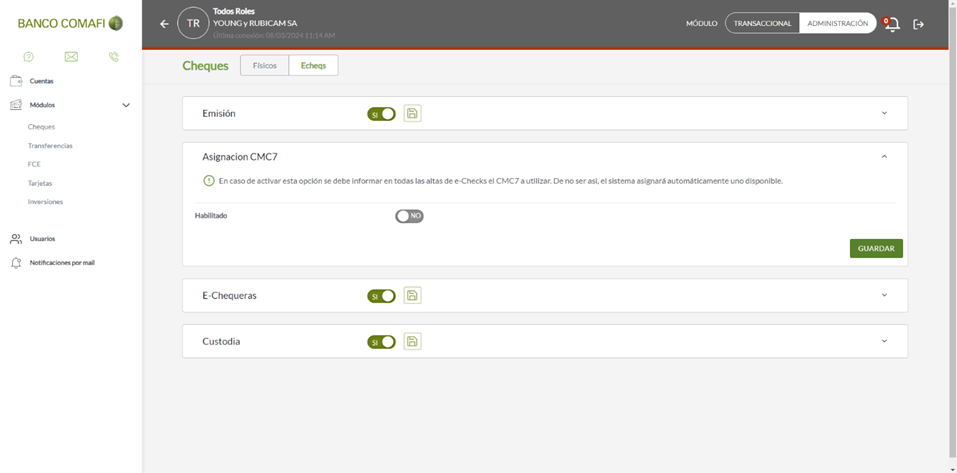Viewport: 957px width, 473px height.
Task: Save Emisión settings with disk icon
Action: pyautogui.click(x=413, y=113)
